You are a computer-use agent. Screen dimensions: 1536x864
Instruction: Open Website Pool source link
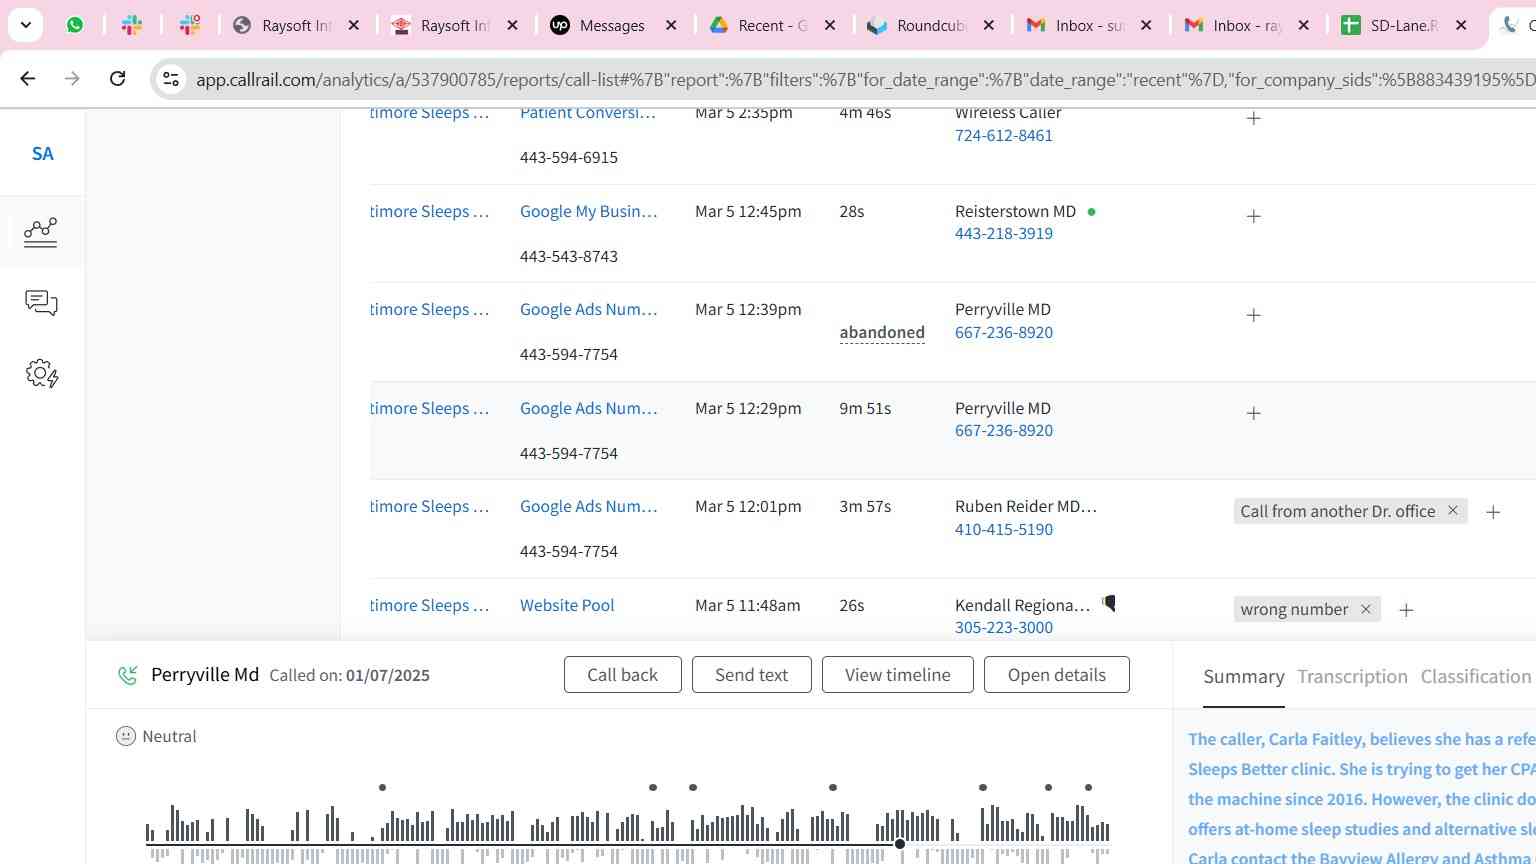coord(567,606)
